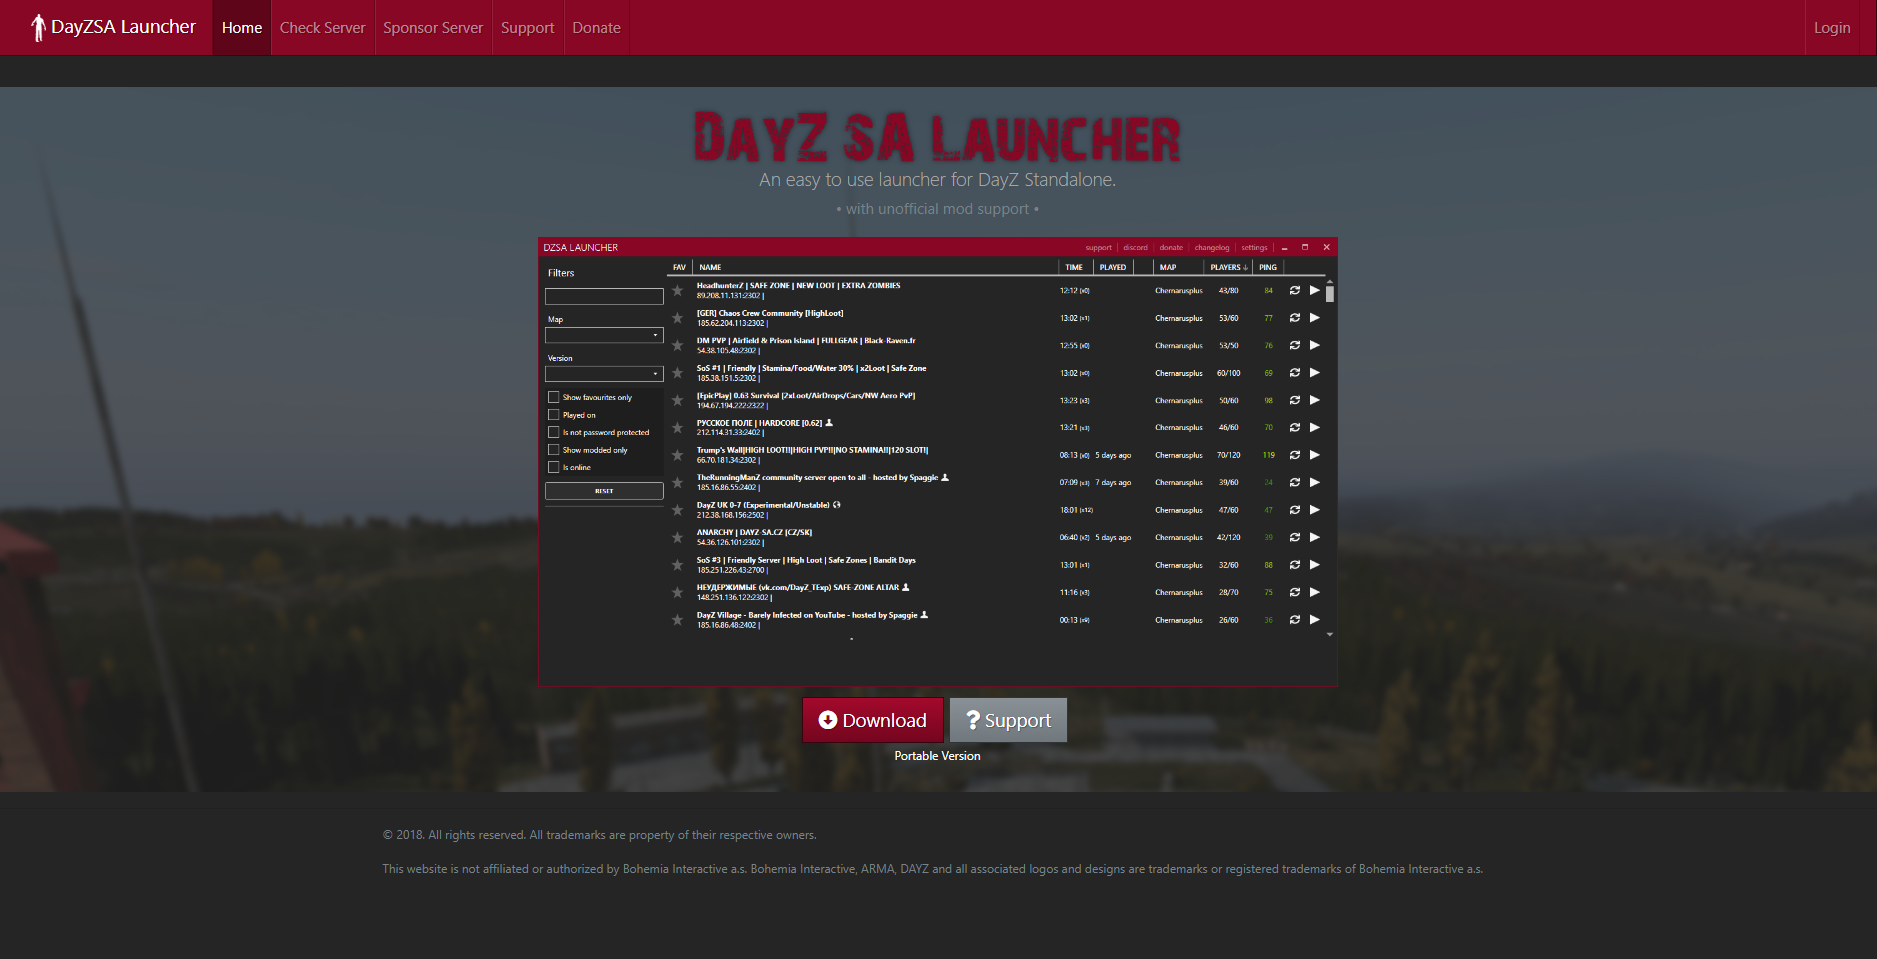Screen dimensions: 1877x959
Task: Join the ANARCHY DAYZ-SA.CZ server play arrow
Action: coord(1315,538)
